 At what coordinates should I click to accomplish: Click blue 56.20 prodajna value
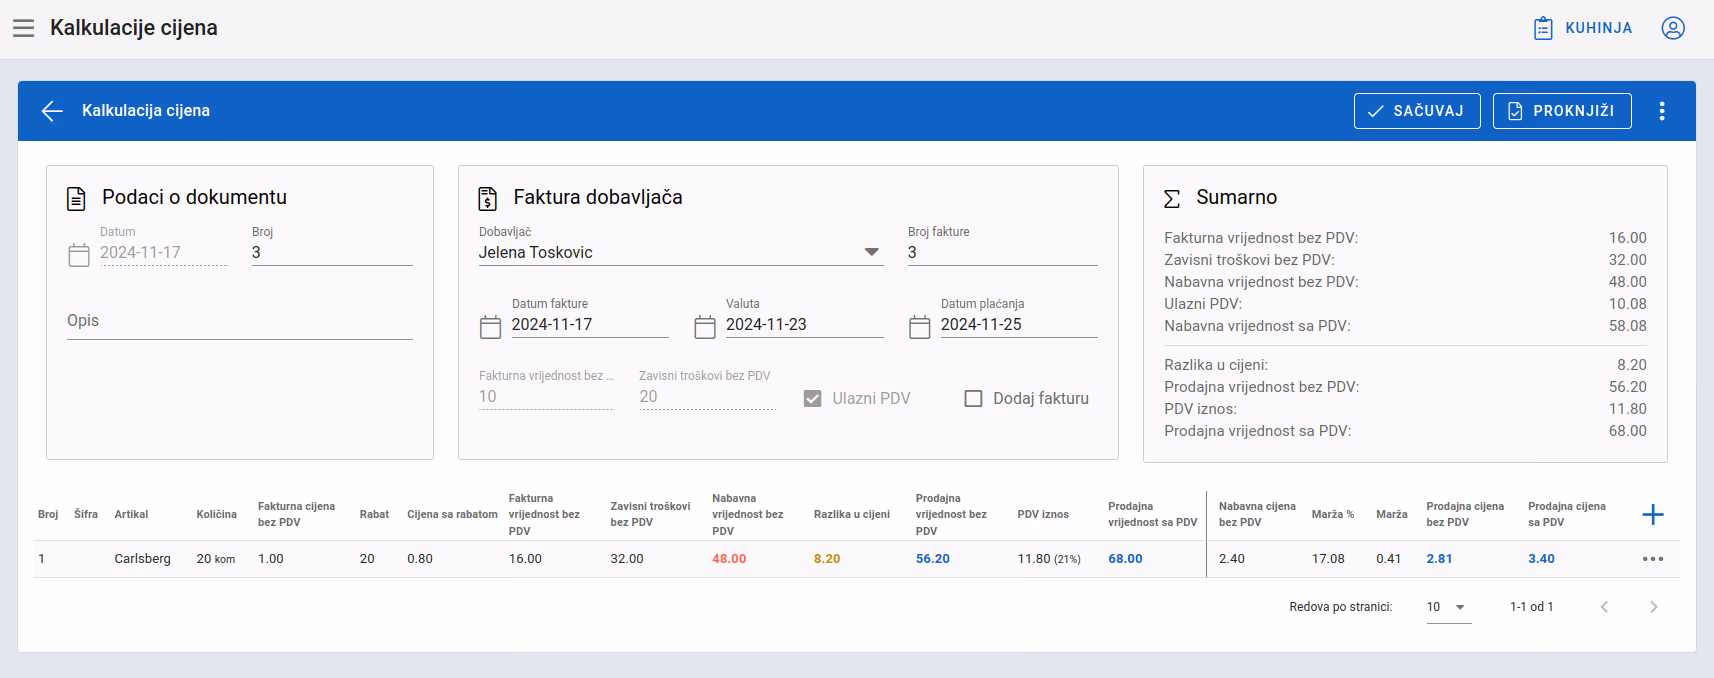(933, 559)
